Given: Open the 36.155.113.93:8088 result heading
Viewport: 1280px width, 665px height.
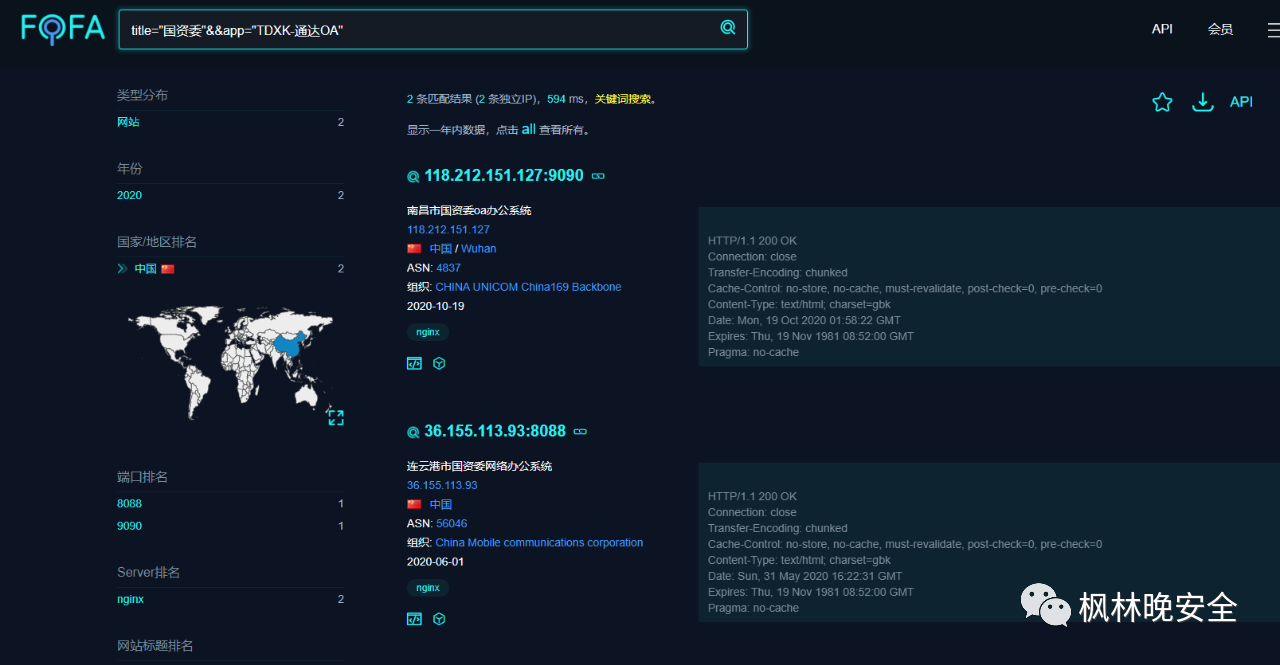Looking at the screenshot, I should (x=495, y=432).
